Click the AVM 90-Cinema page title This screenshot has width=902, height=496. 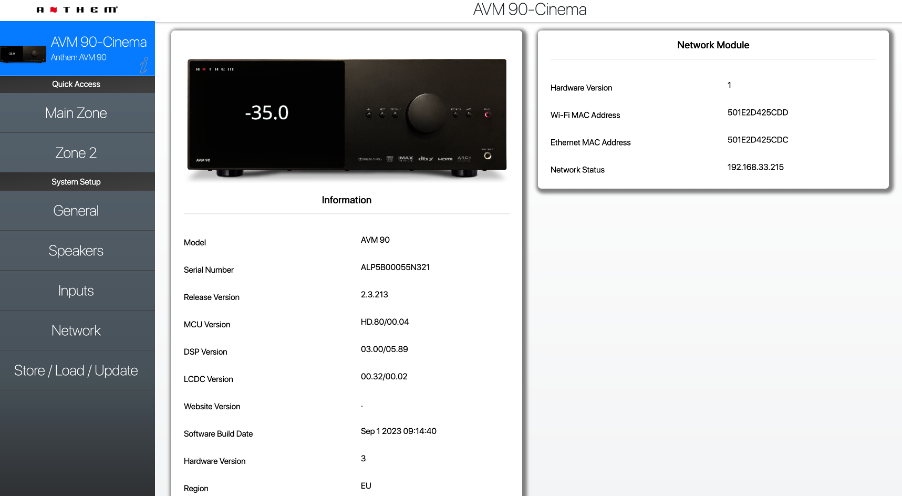[x=530, y=10]
